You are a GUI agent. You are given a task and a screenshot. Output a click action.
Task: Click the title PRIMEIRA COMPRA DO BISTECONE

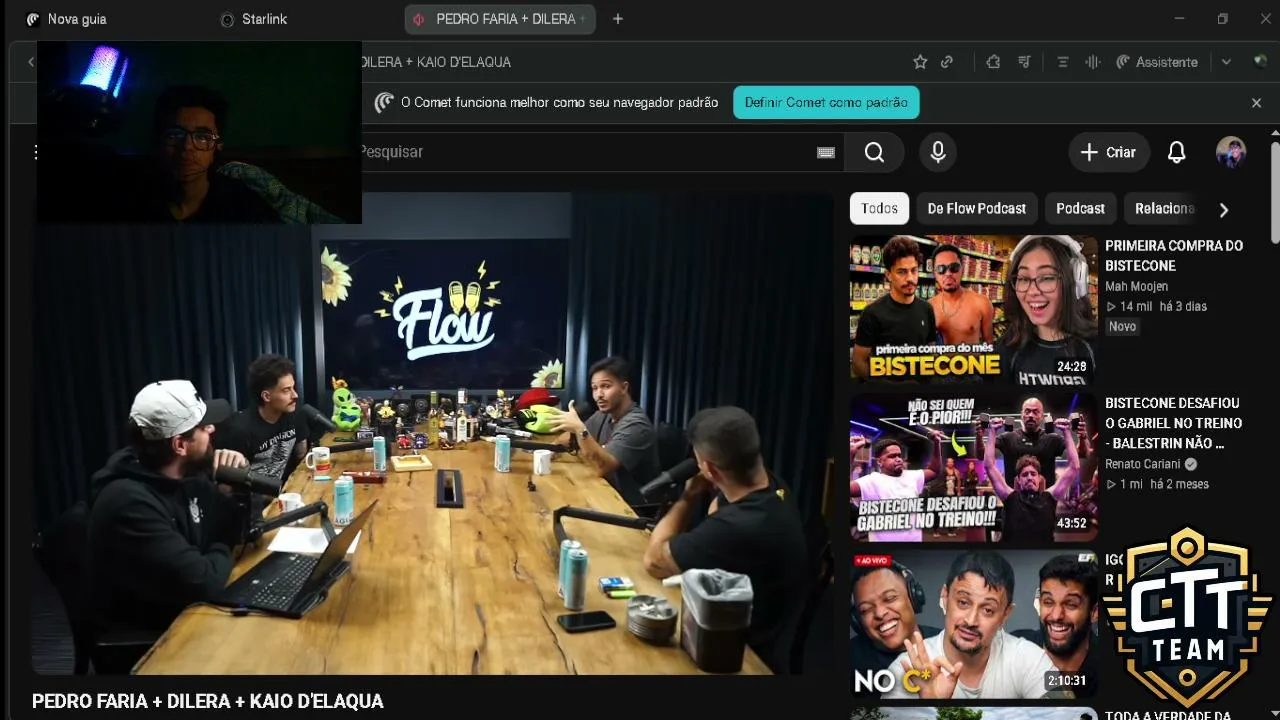[x=1174, y=255]
